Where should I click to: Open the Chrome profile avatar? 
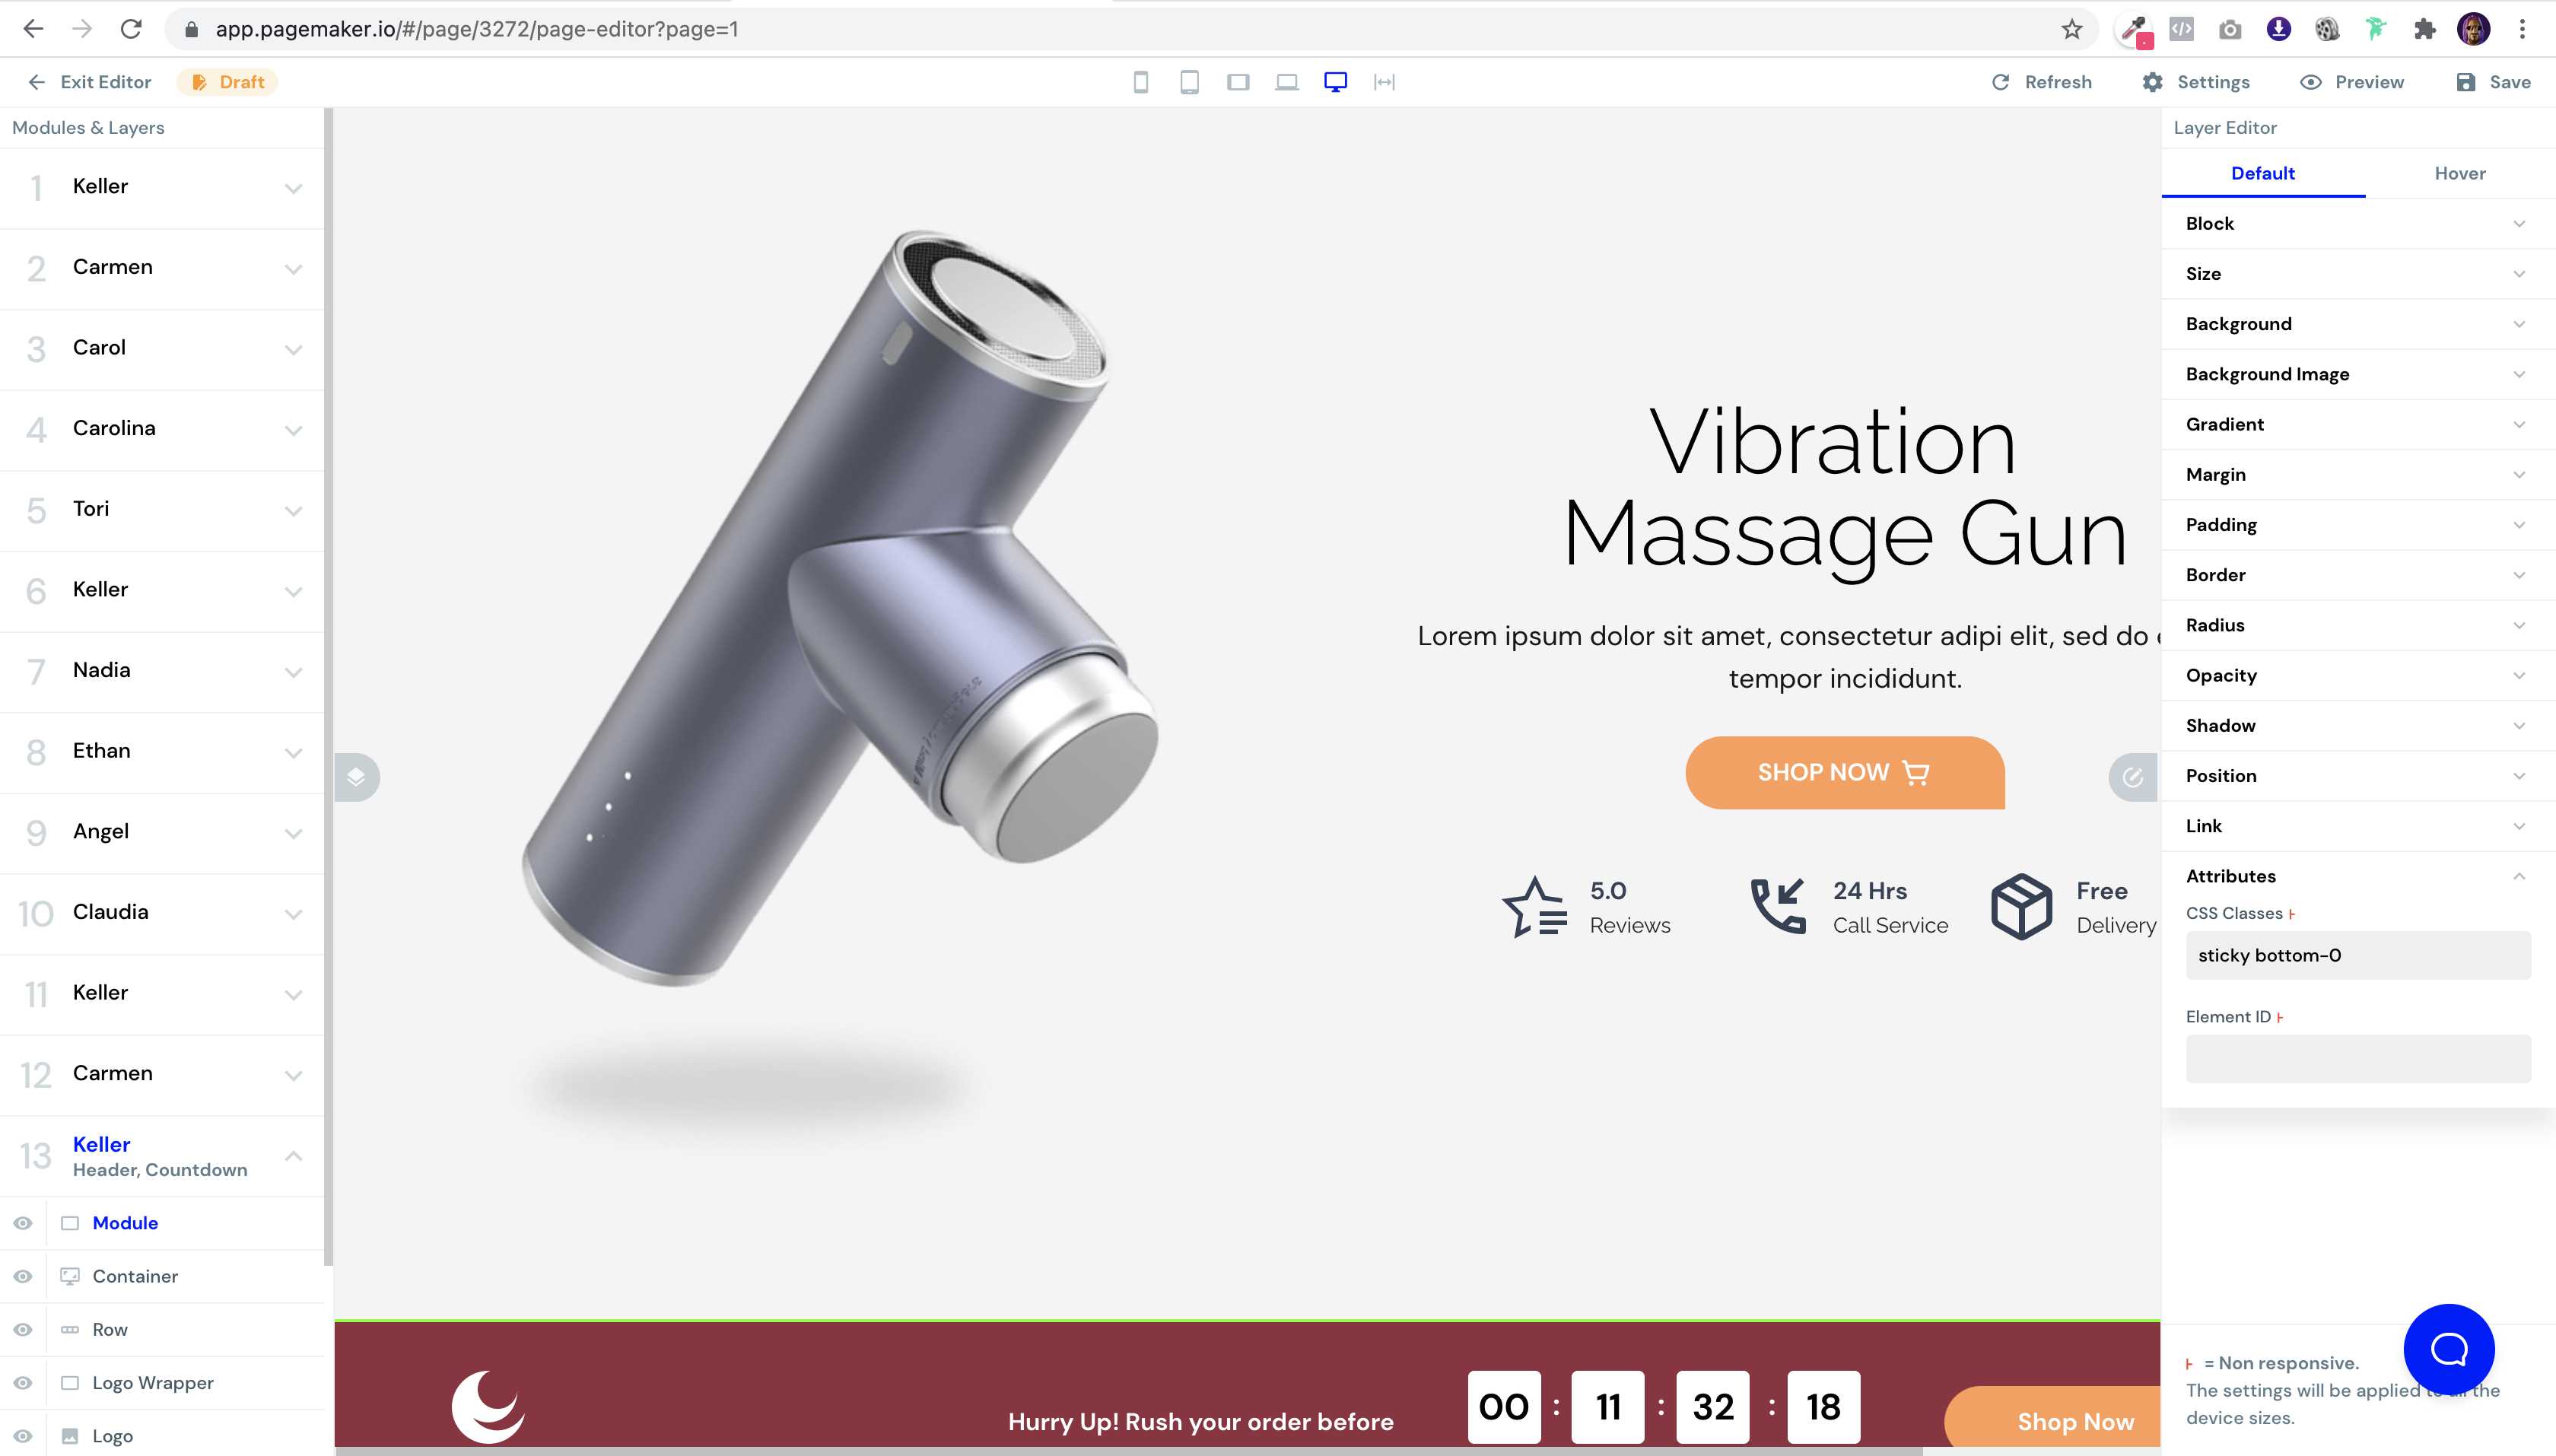pyautogui.click(x=2474, y=29)
